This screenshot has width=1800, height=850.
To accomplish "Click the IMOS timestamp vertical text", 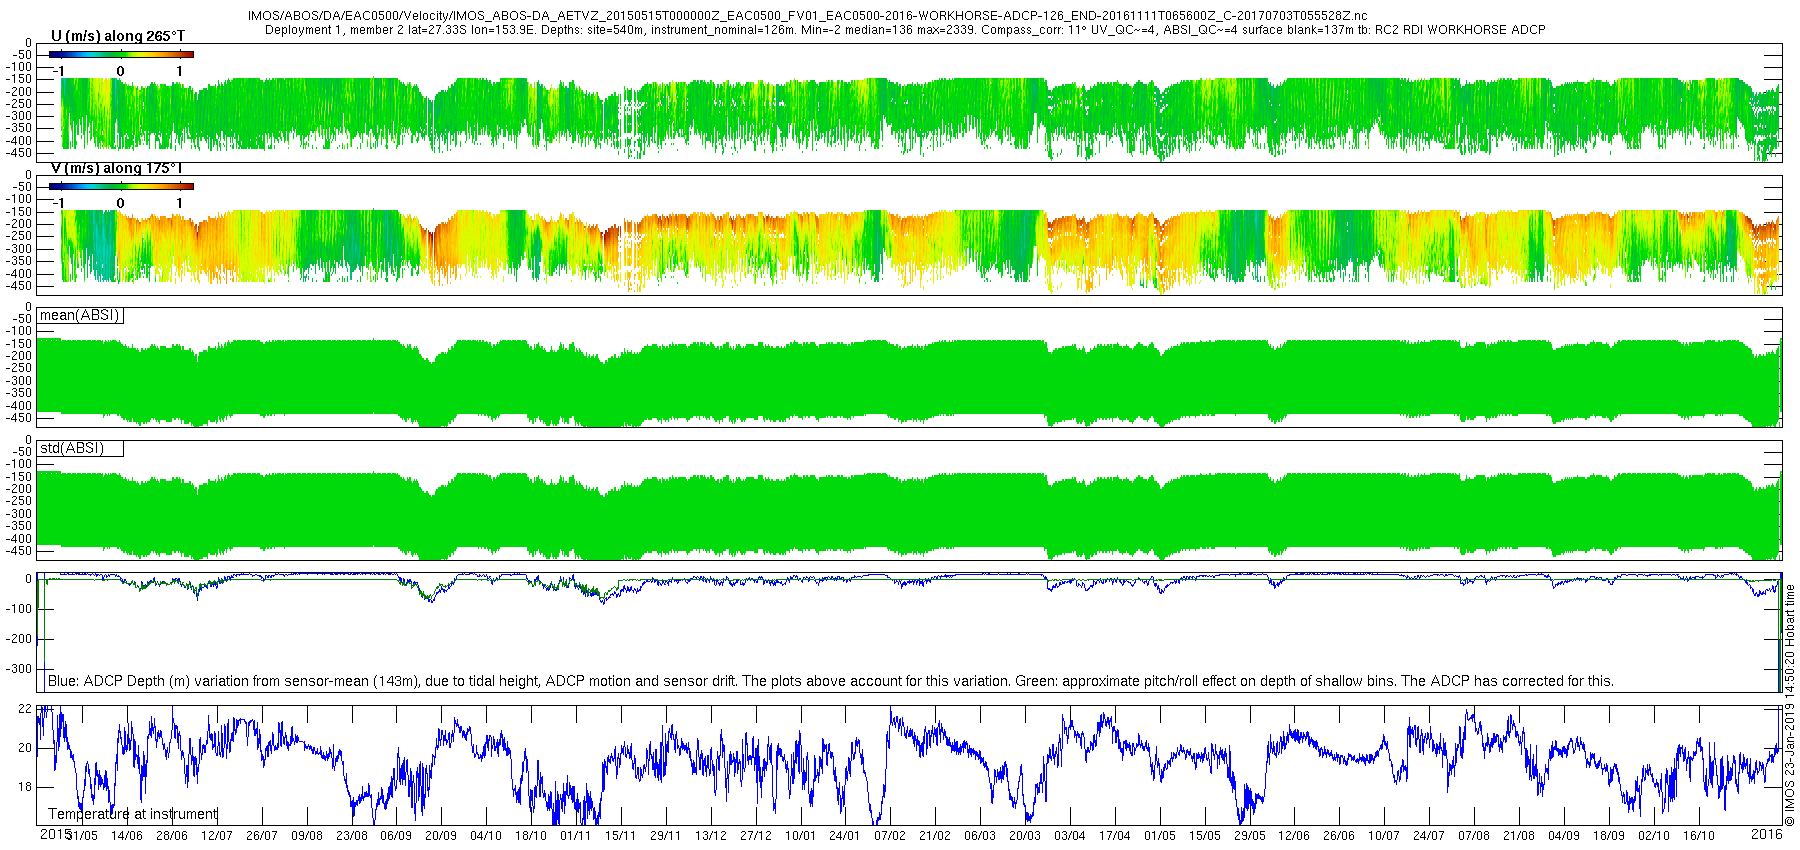I will pos(1790,705).
